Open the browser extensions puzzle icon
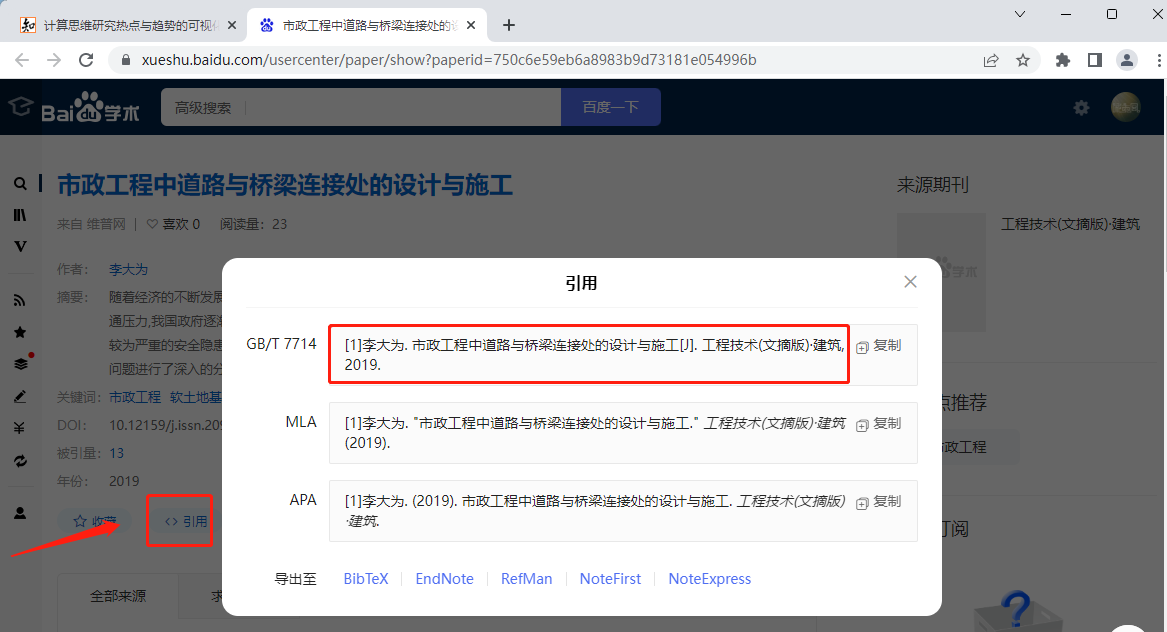 tap(1062, 60)
